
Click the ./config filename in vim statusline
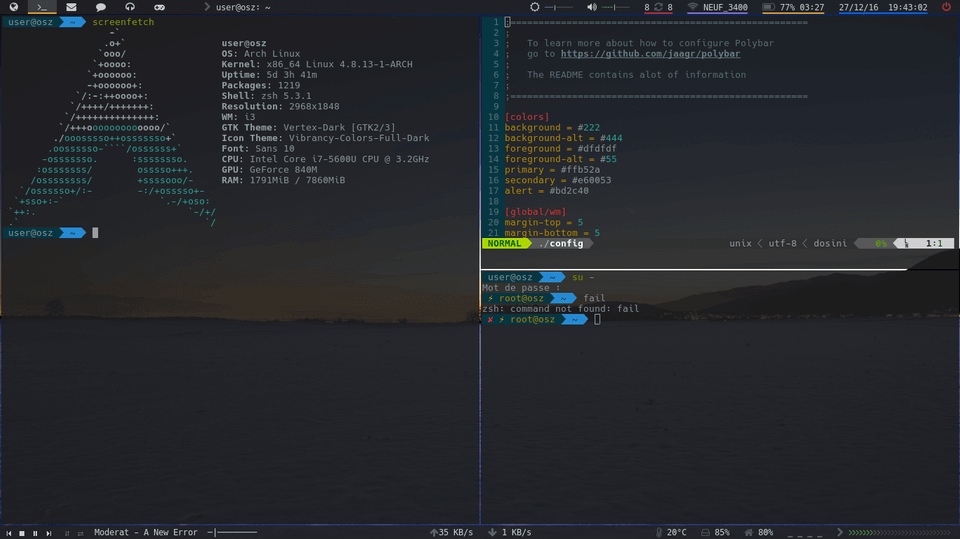click(x=561, y=243)
